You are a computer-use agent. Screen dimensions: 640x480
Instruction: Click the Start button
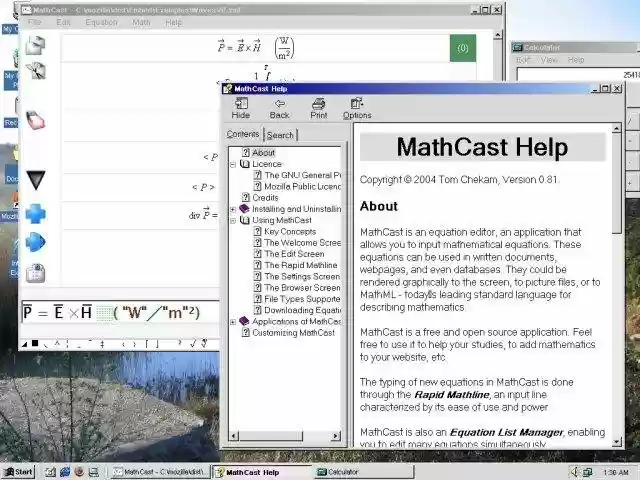click(x=19, y=472)
